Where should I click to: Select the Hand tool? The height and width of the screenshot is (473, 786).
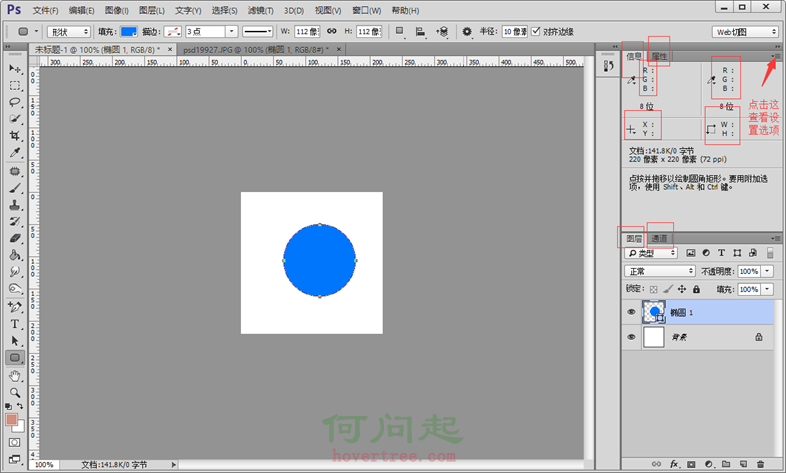pos(15,375)
